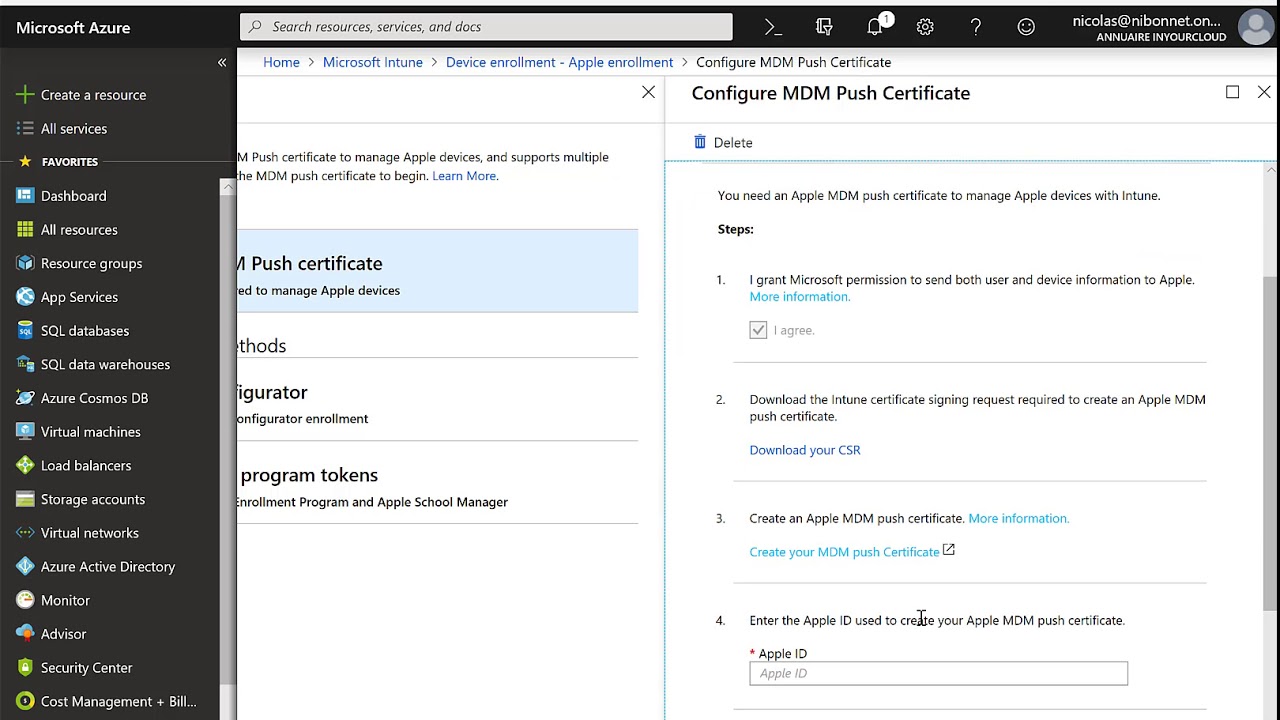Open App Services icon
Image resolution: width=1280 pixels, height=720 pixels.
pos(25,297)
